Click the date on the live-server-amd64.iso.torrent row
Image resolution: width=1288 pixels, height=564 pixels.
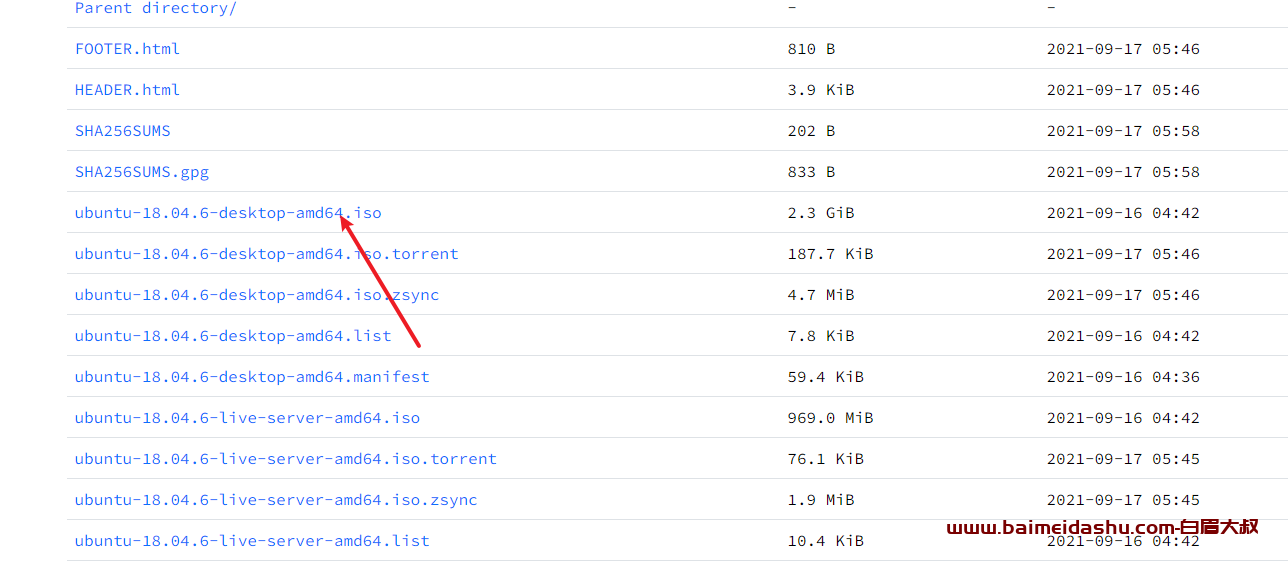1123,459
